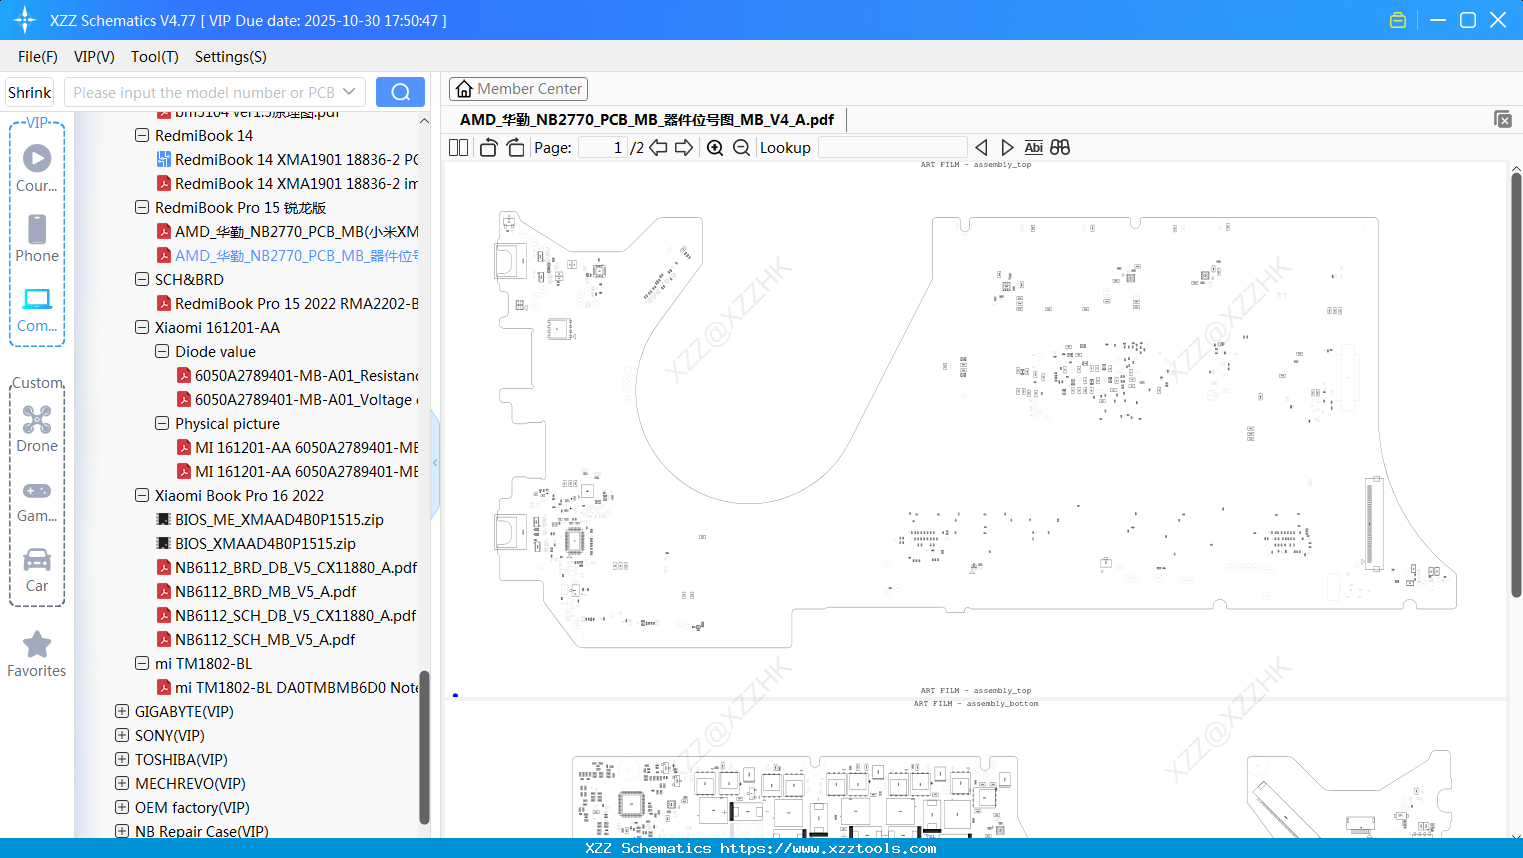
Task: Click the detach window icon beside the PDF tab
Action: [x=1503, y=119]
